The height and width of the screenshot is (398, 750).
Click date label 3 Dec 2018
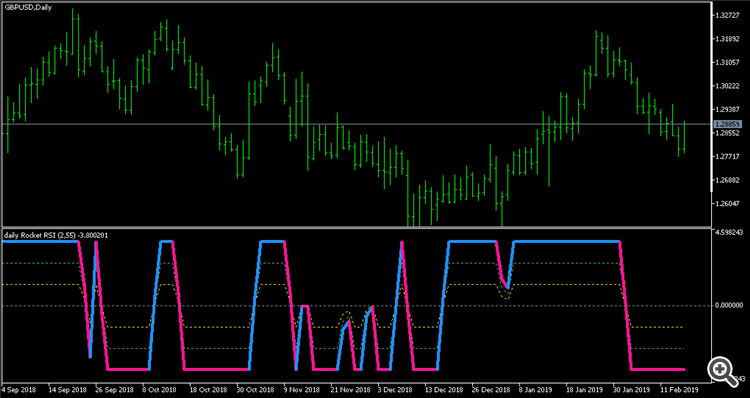396,390
